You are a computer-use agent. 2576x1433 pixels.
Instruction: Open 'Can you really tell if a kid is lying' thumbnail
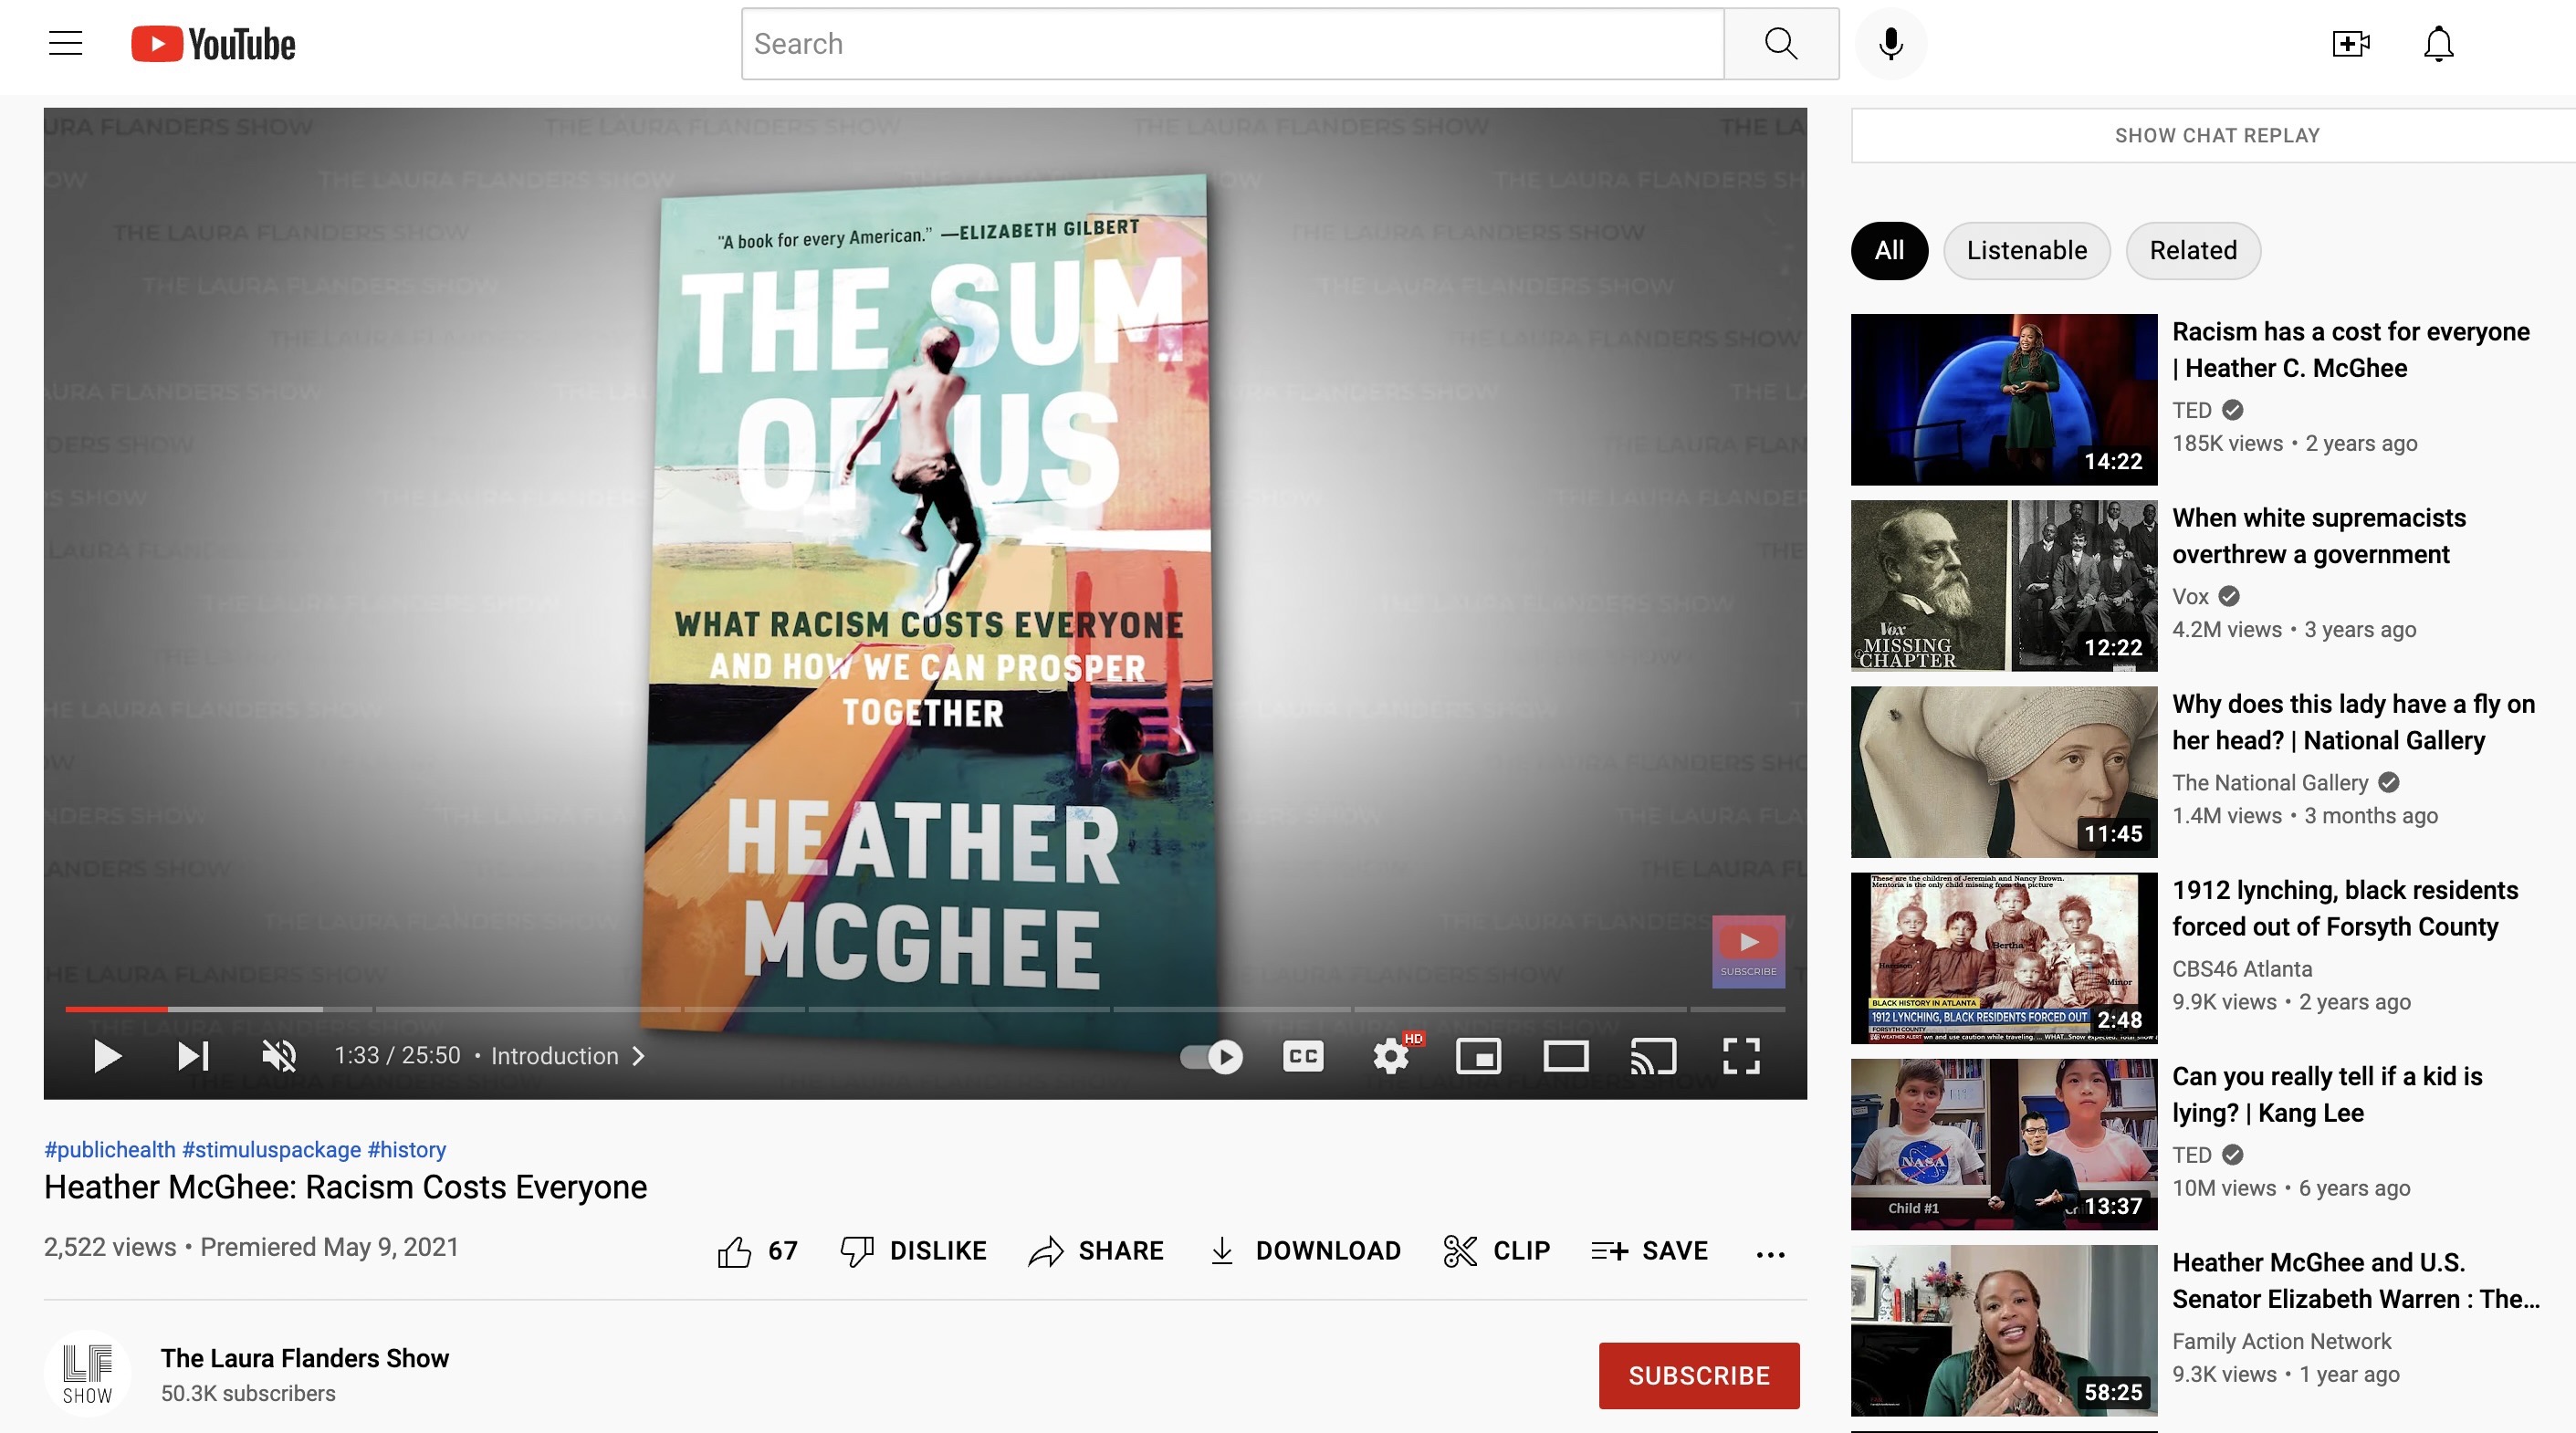[2004, 1144]
